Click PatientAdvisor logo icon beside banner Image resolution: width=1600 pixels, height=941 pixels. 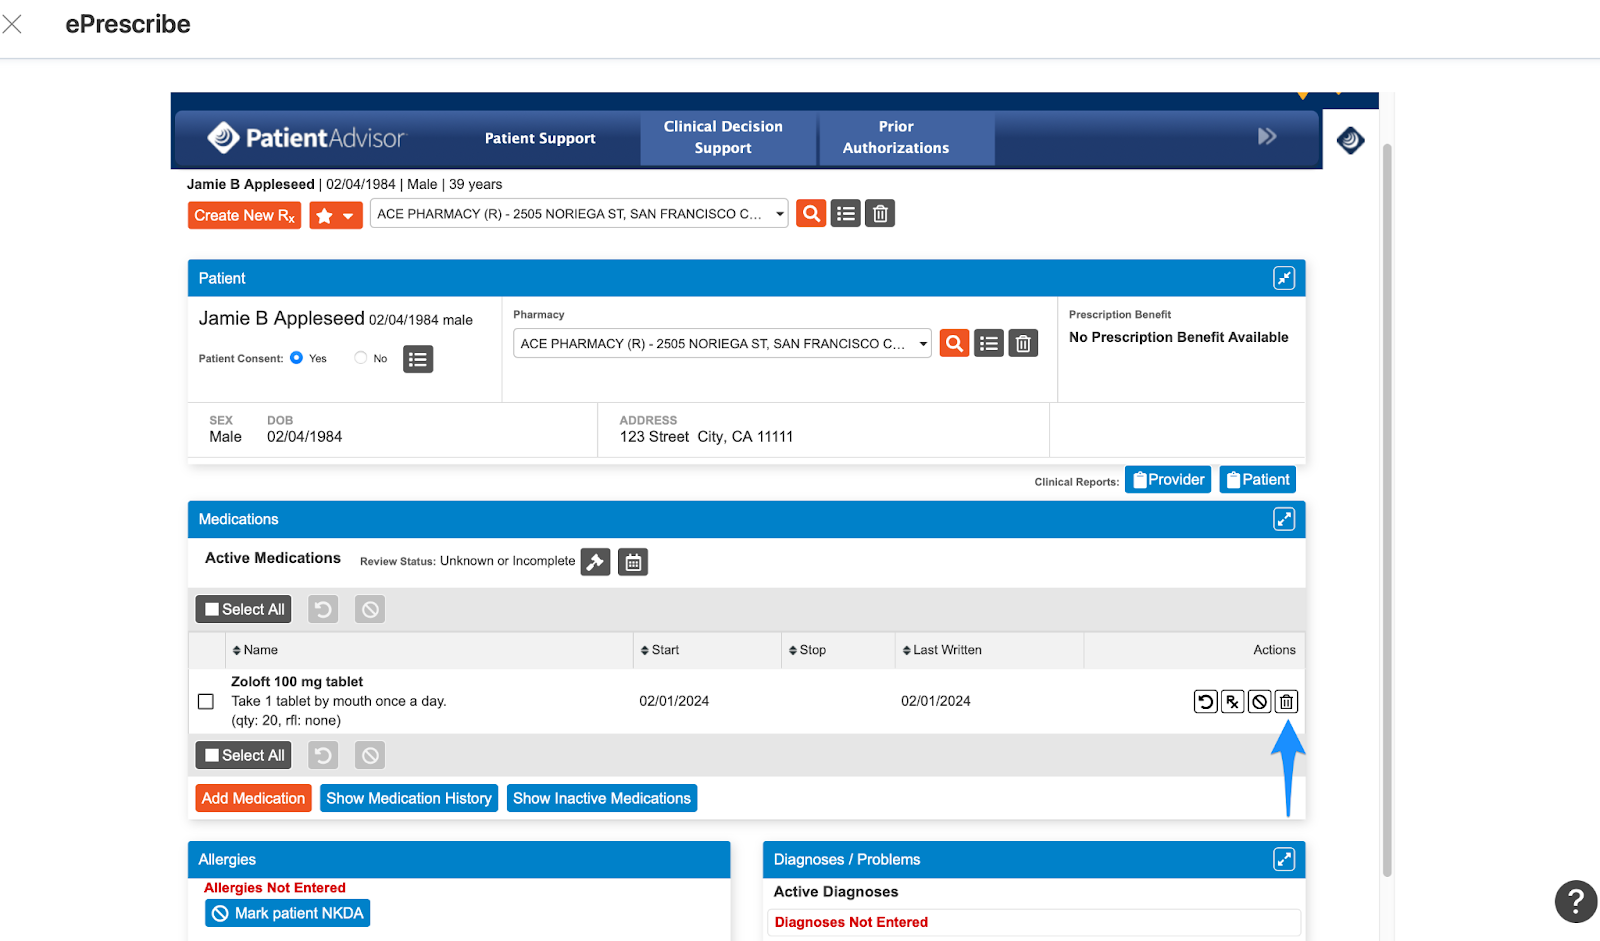[x=1350, y=140]
